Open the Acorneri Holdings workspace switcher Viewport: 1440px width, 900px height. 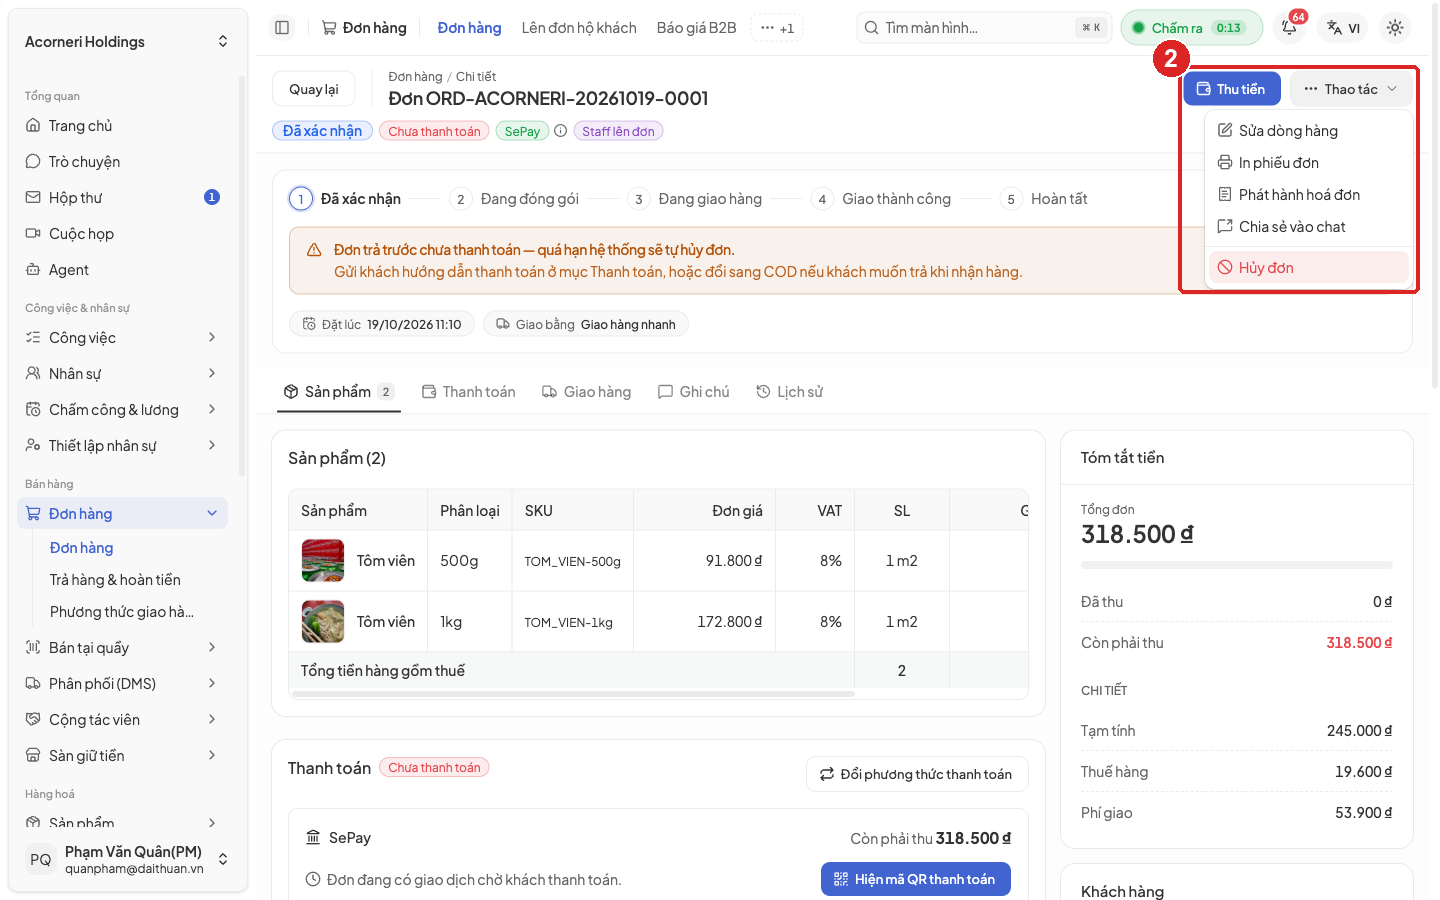click(x=126, y=42)
